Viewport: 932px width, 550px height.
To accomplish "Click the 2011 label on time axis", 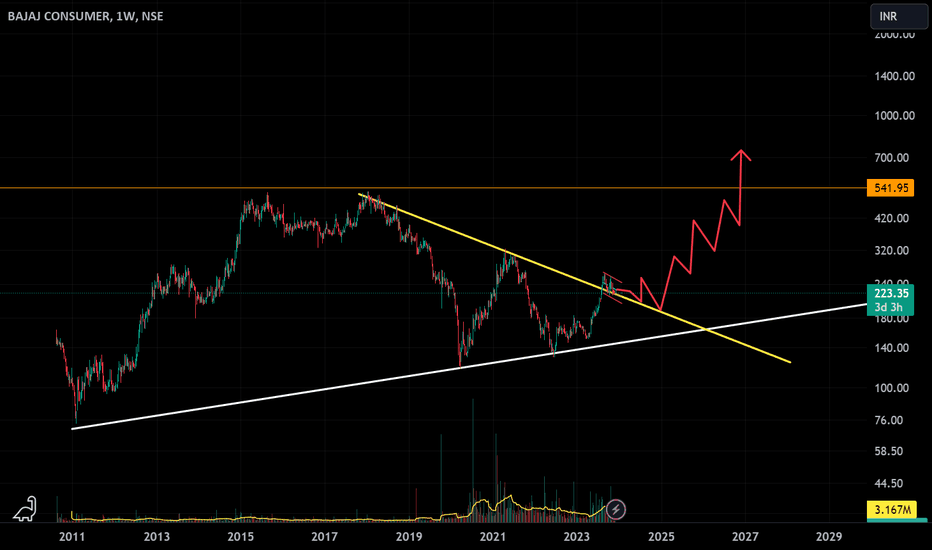I will [x=72, y=537].
